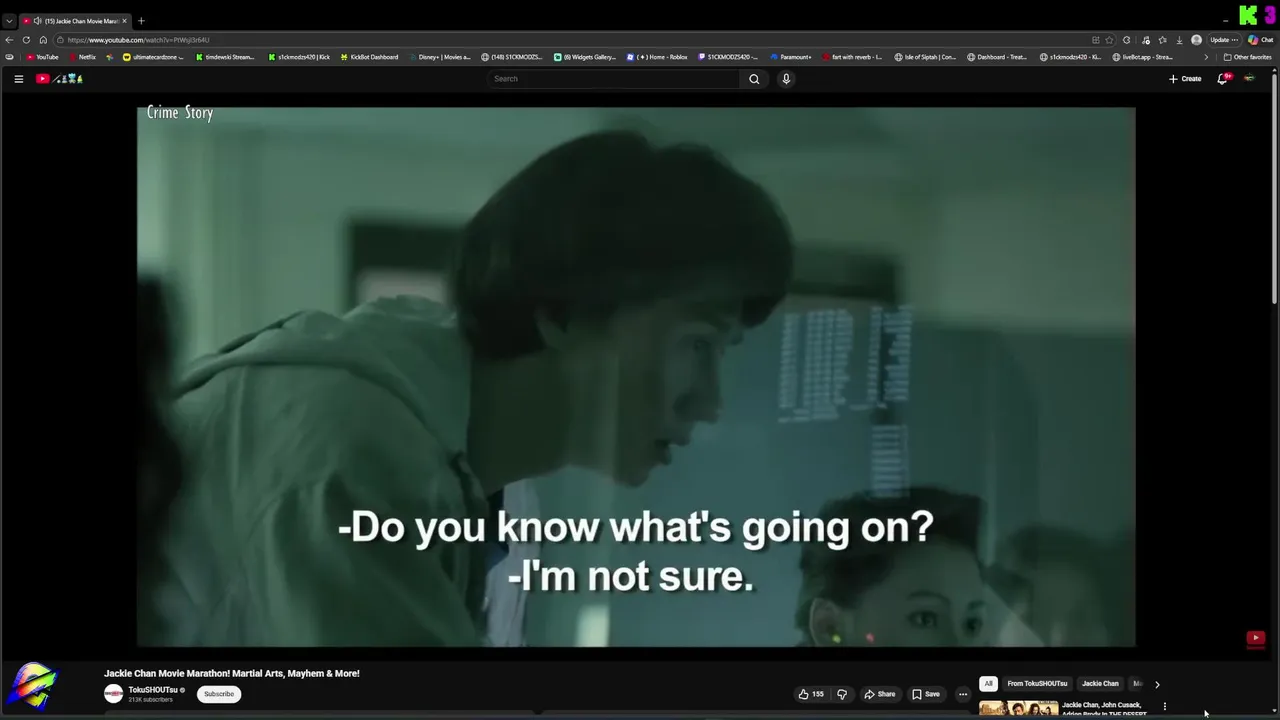1280x720 pixels.
Task: Open Paramount+ bookmark
Action: pyautogui.click(x=791, y=57)
